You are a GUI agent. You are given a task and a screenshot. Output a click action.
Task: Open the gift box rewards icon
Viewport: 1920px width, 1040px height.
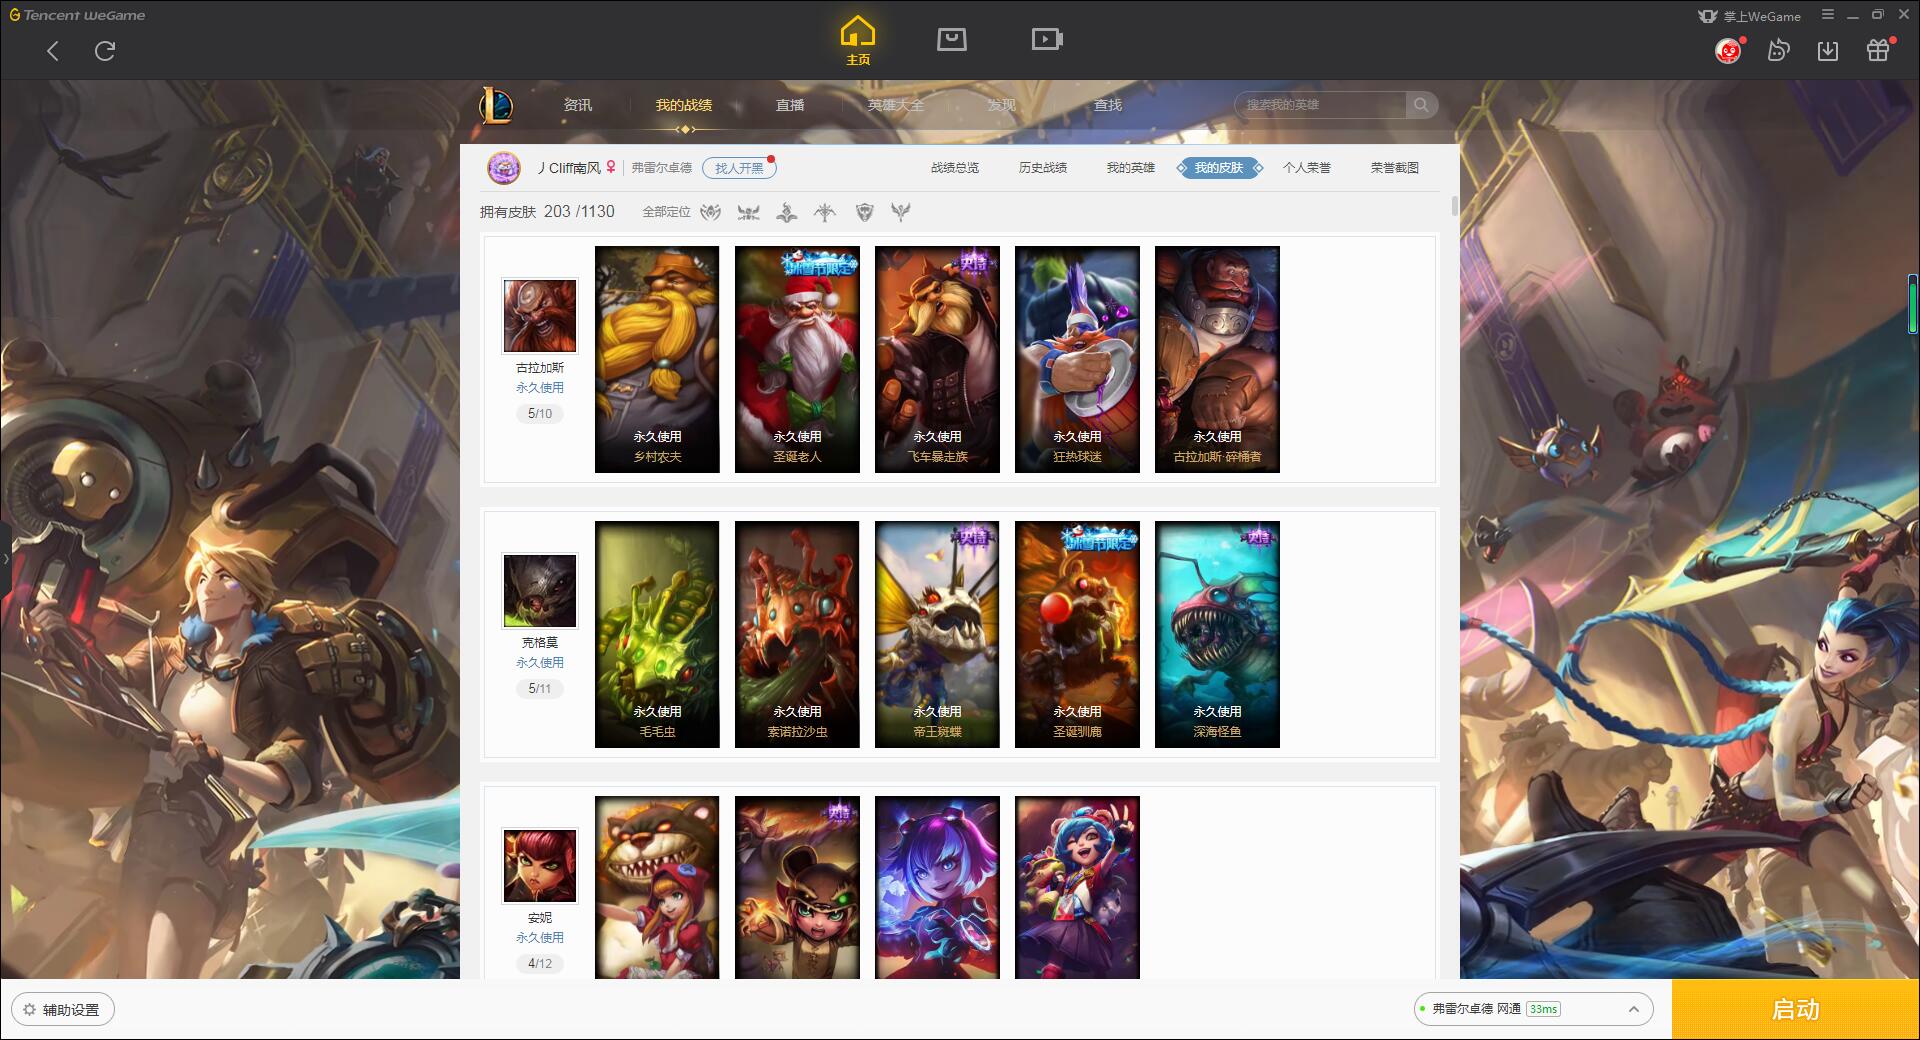click(1878, 50)
